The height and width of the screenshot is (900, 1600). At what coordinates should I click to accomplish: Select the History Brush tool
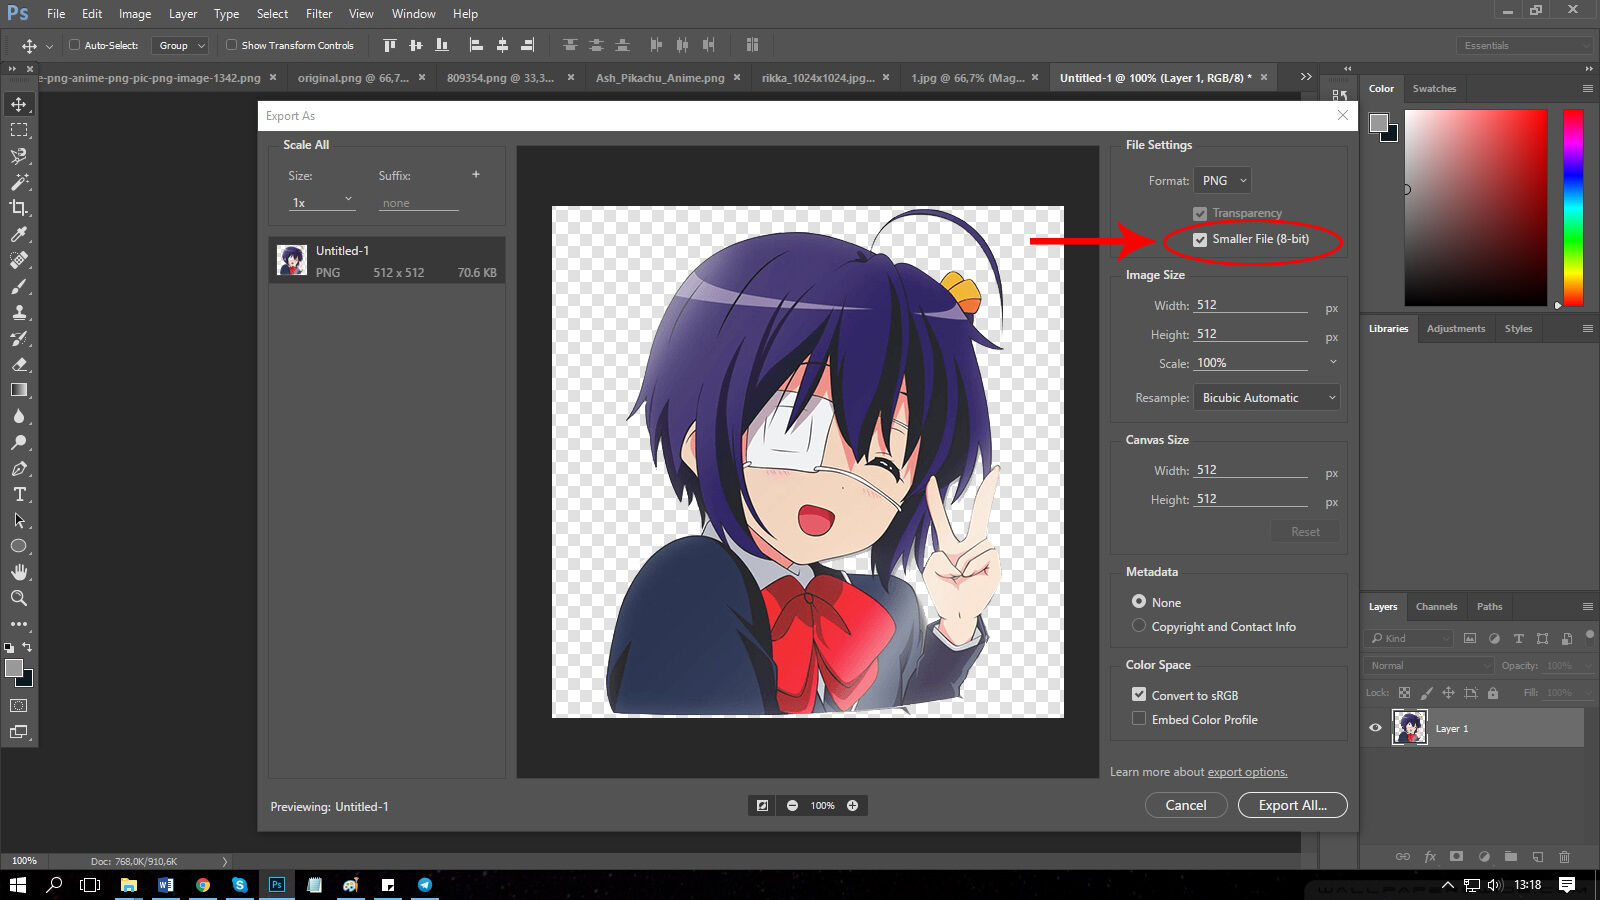pyautogui.click(x=19, y=338)
